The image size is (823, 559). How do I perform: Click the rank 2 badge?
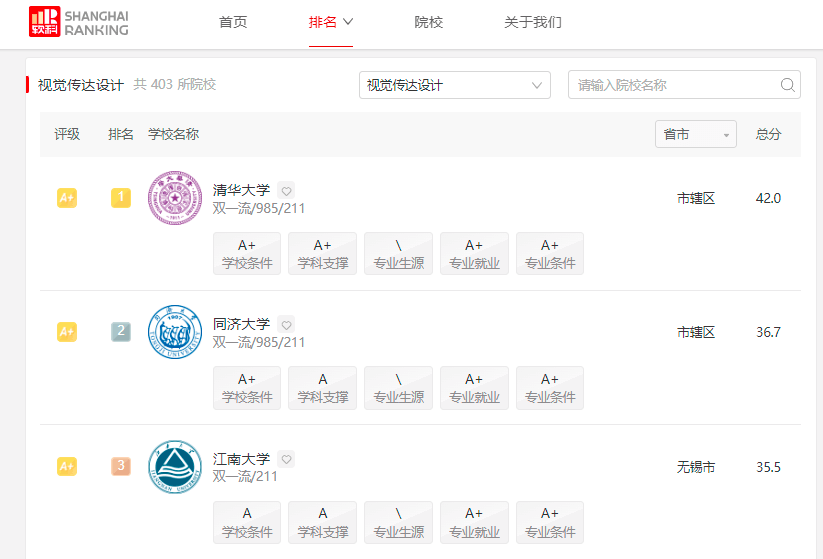point(121,332)
